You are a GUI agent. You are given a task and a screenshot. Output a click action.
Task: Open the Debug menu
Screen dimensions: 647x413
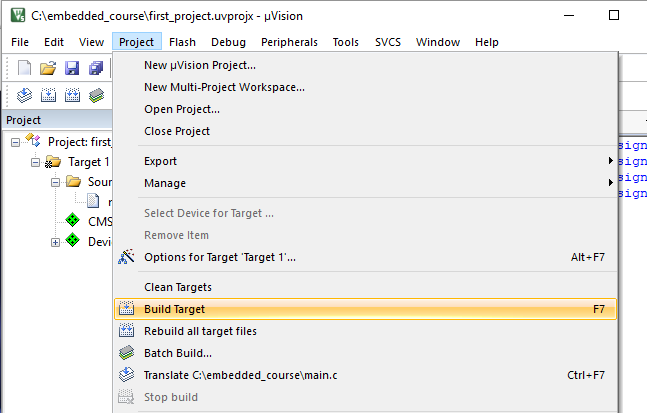(228, 42)
